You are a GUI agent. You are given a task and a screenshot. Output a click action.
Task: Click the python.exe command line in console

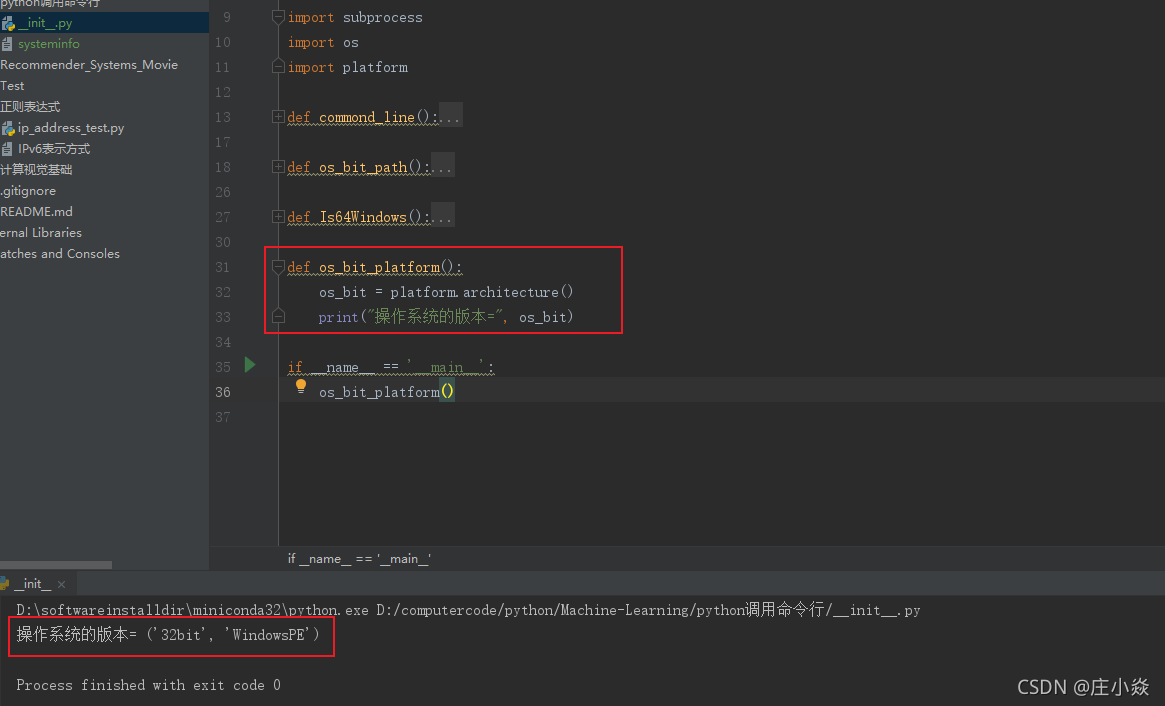468,610
